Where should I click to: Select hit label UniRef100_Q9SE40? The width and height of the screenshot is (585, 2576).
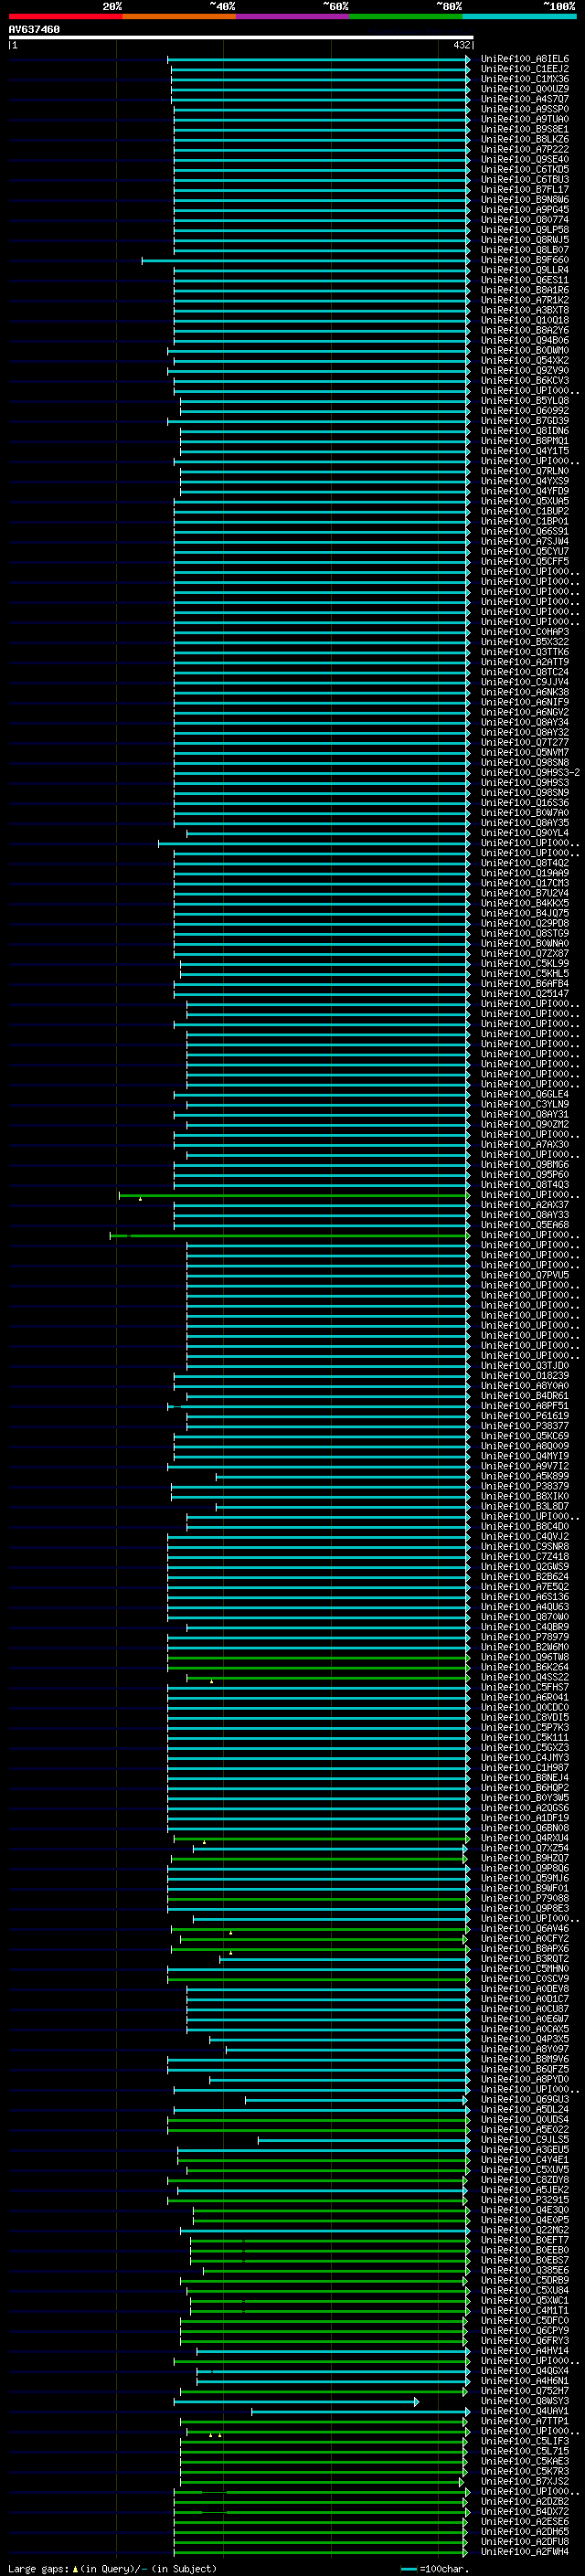[x=524, y=160]
